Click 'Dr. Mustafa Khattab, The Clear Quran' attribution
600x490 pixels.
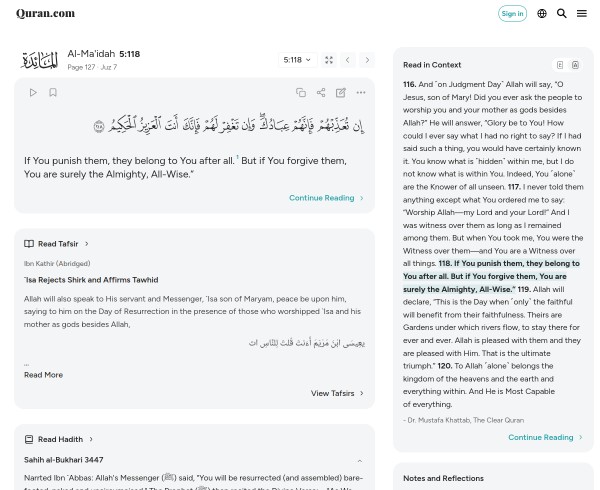coord(463,420)
